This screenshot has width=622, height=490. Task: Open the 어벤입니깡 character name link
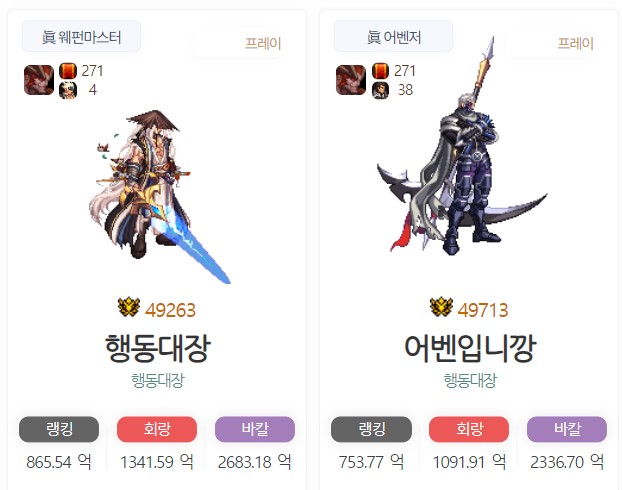click(x=470, y=348)
